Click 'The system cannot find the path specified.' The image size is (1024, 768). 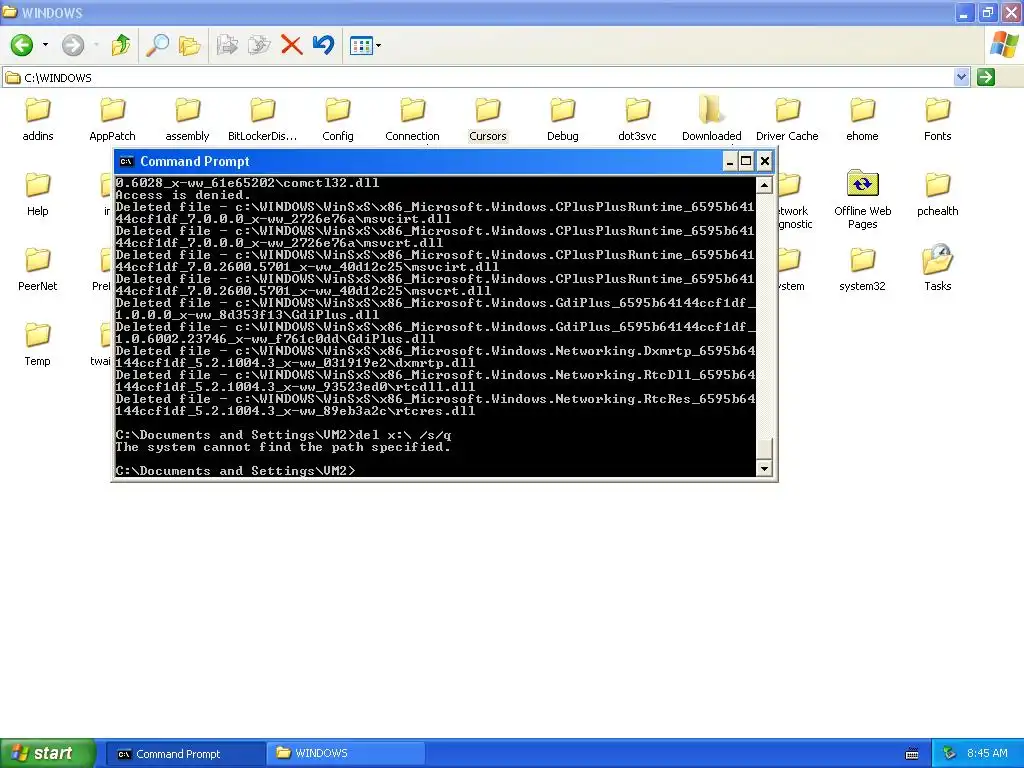283,447
